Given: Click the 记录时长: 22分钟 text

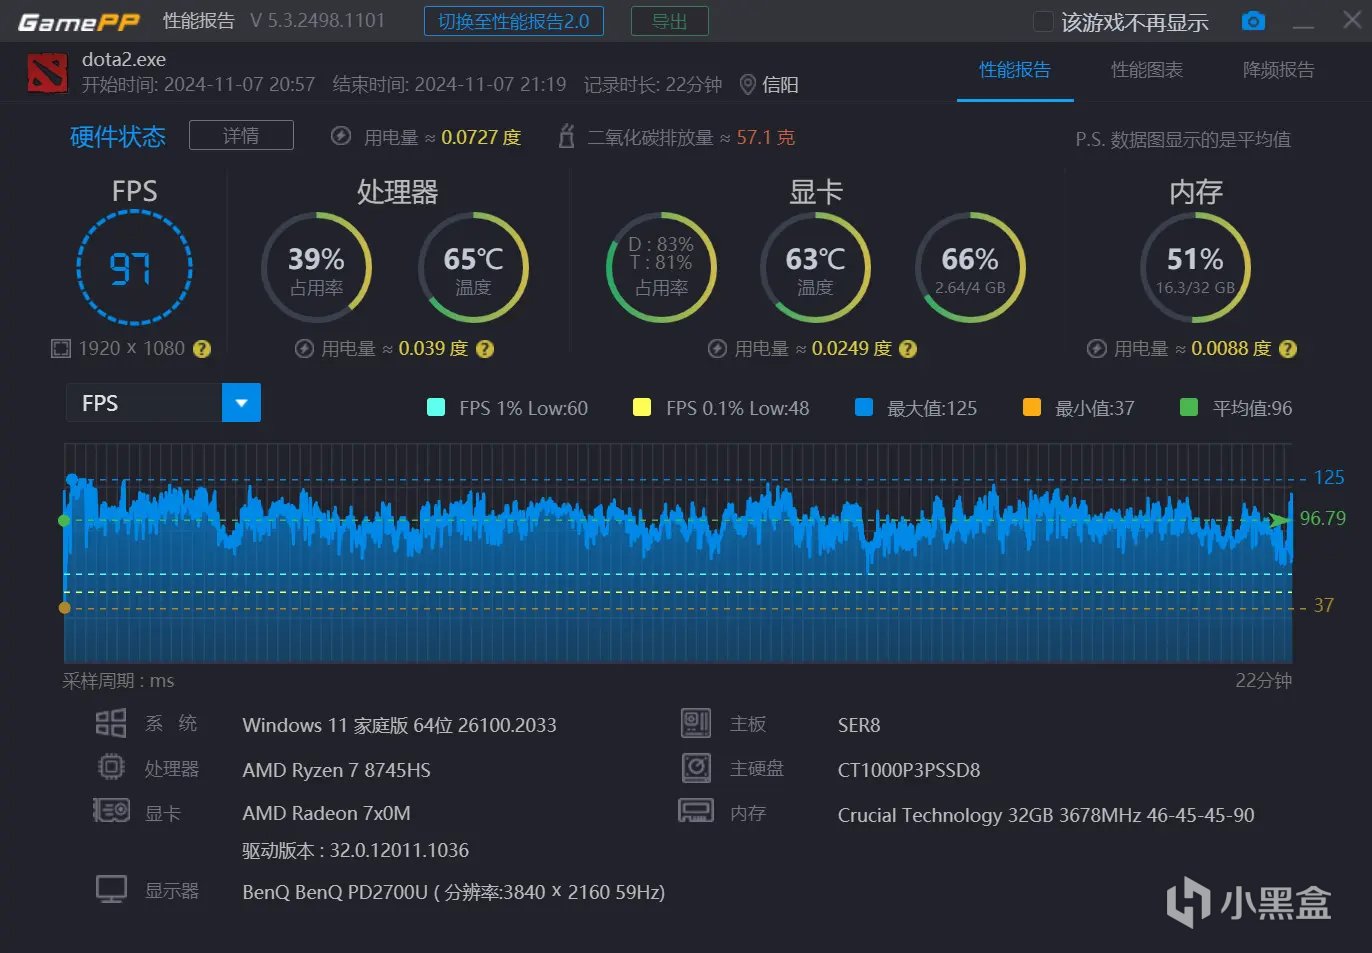Looking at the screenshot, I should point(653,85).
